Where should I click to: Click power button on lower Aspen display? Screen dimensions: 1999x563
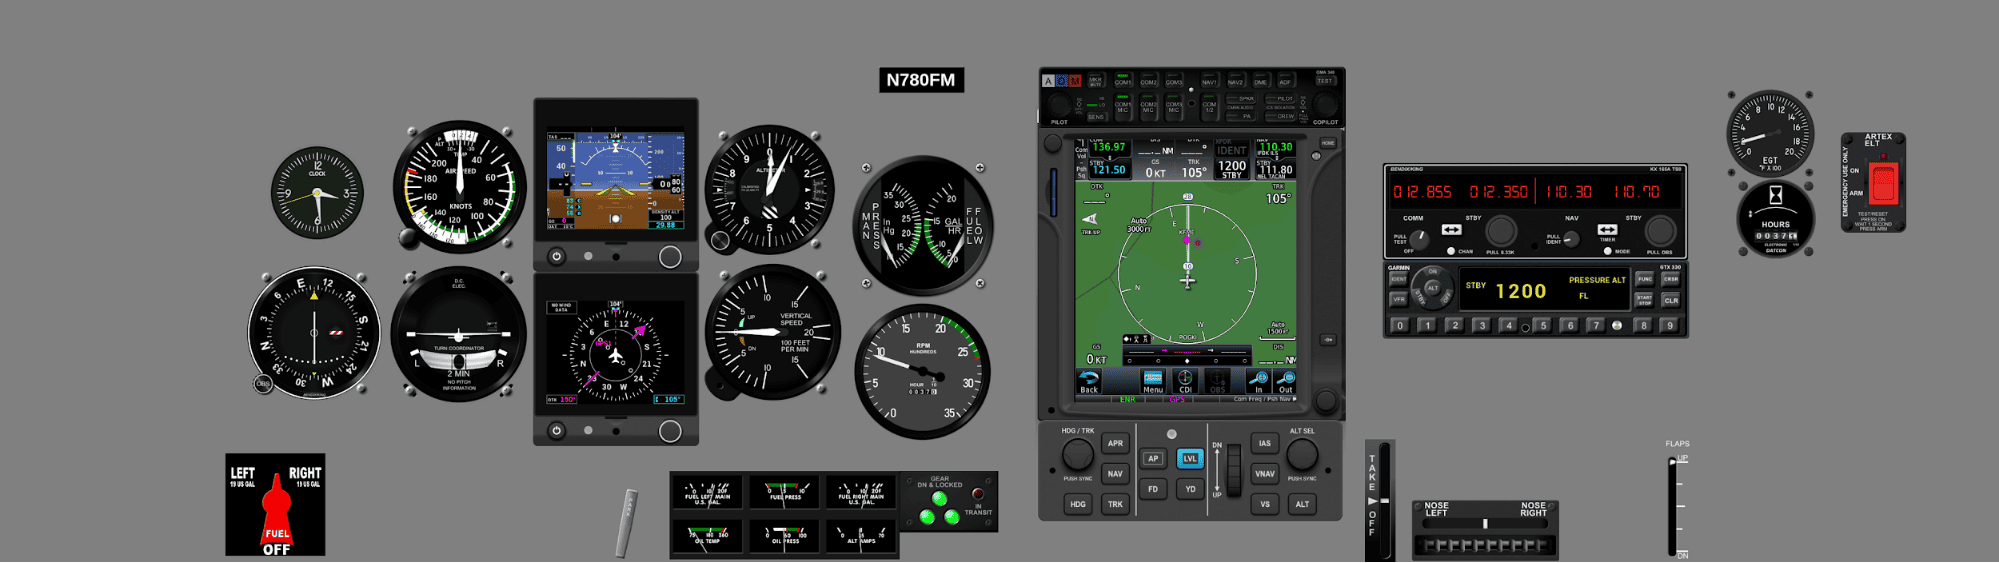click(557, 431)
